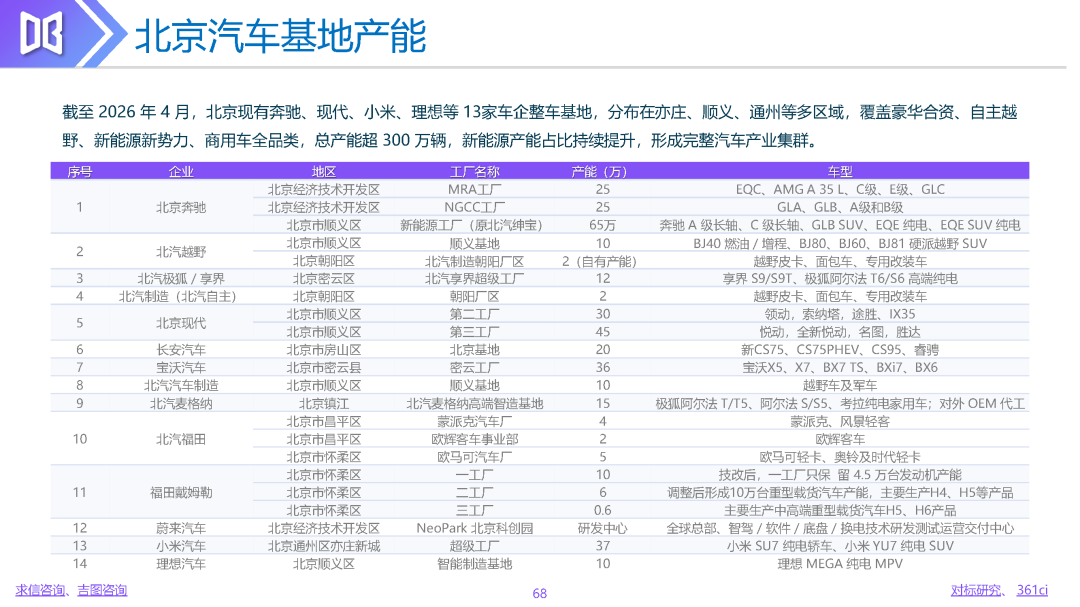
Task: Select the 北汽福田 company cell
Action: pyautogui.click(x=181, y=440)
